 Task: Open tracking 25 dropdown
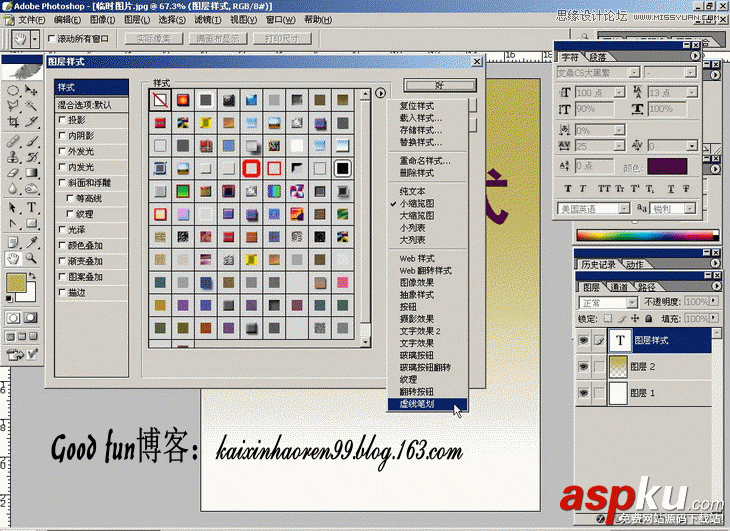coord(619,146)
